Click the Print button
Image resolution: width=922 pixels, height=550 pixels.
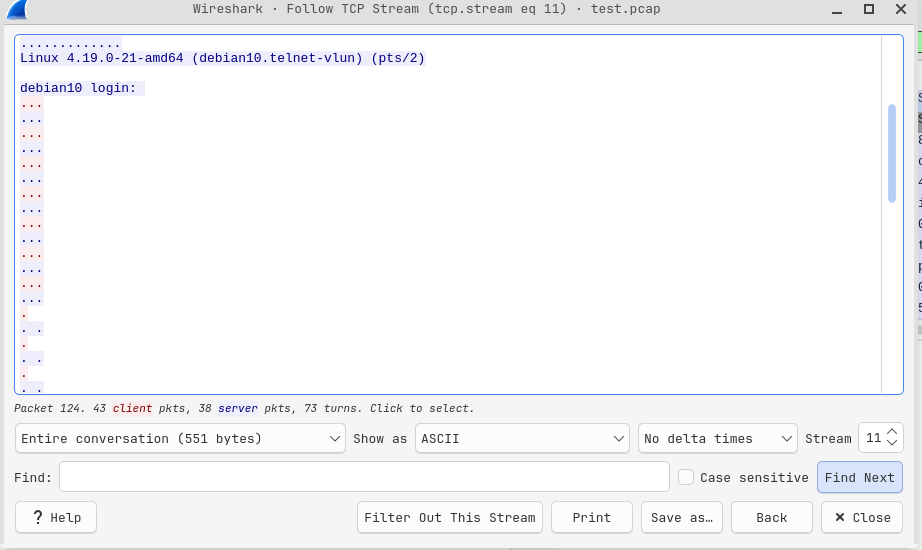pyautogui.click(x=592, y=518)
